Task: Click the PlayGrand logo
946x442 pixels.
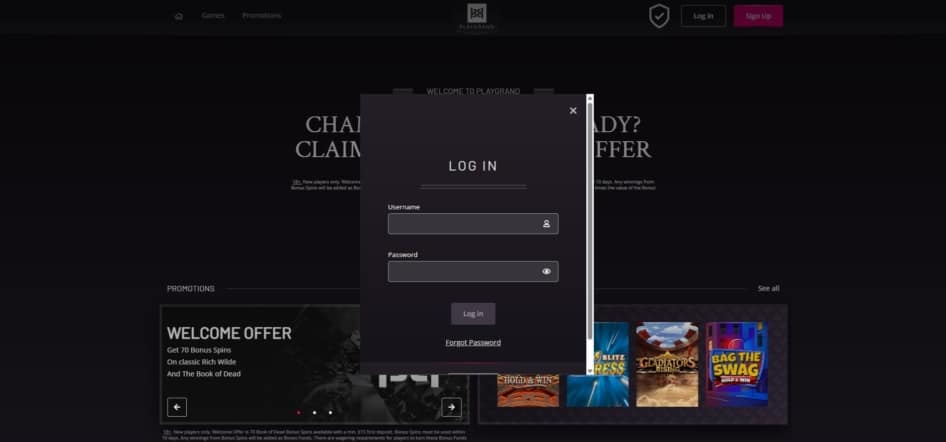Action: 477,17
